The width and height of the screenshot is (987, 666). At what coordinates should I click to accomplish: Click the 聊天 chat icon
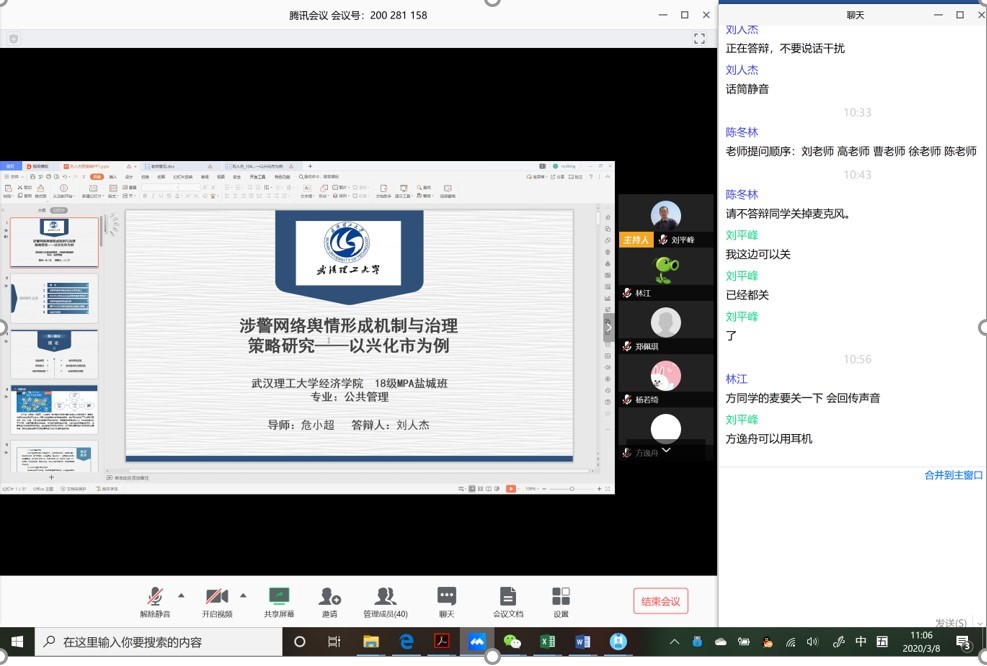[446, 601]
